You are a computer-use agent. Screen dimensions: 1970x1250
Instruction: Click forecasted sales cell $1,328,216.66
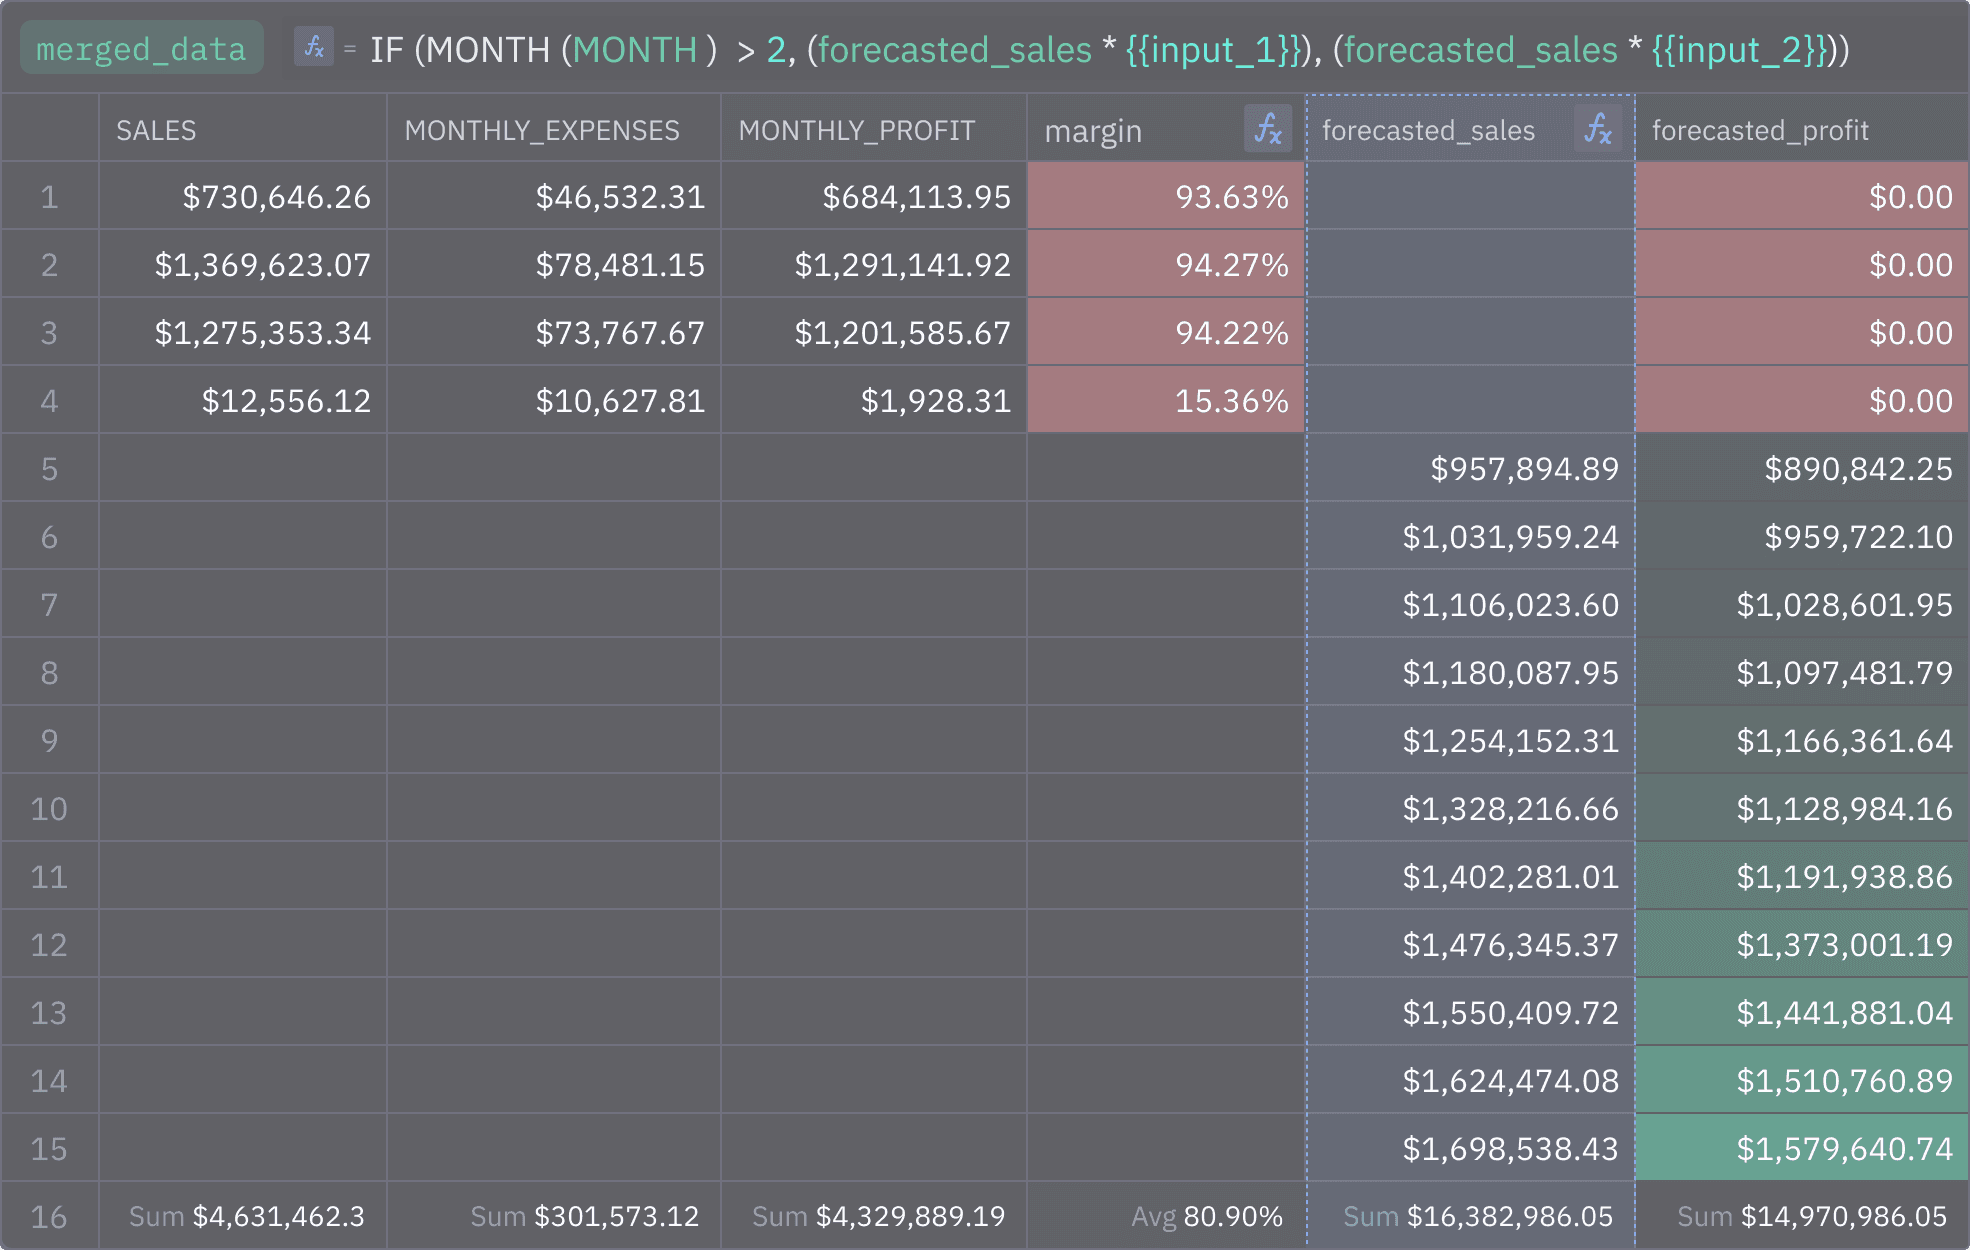coord(1471,809)
